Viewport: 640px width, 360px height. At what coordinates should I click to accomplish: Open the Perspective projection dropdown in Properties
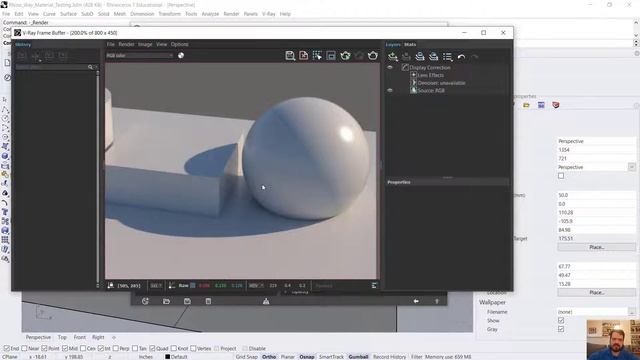(631, 167)
